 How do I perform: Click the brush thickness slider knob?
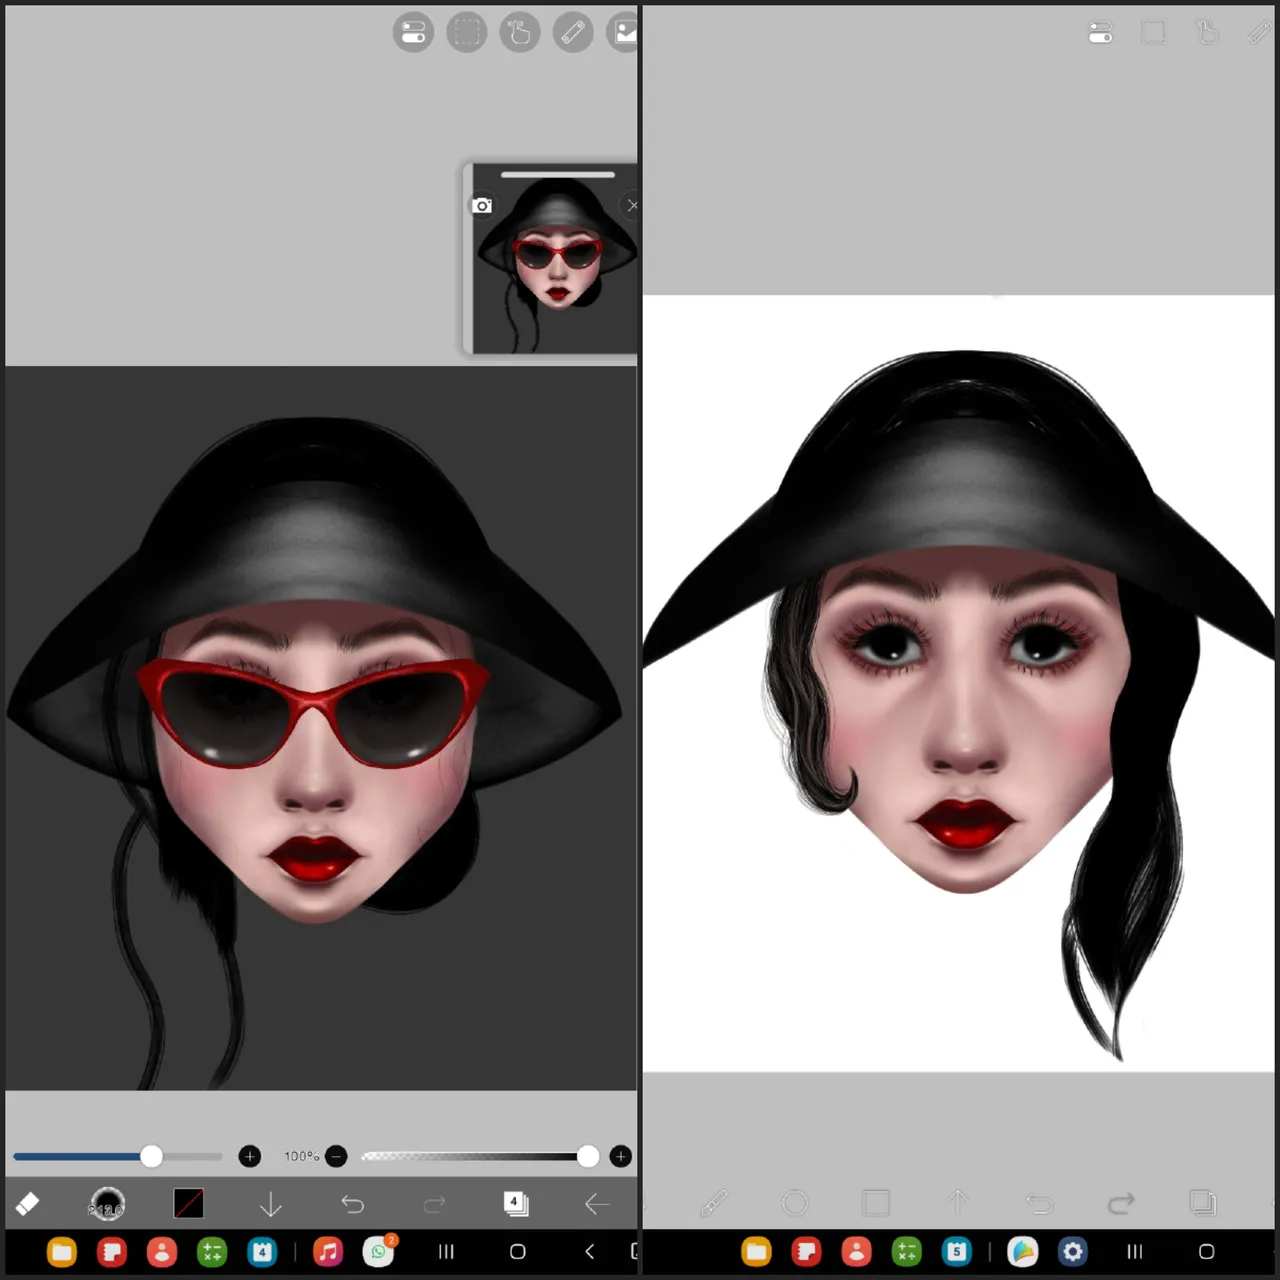click(151, 1156)
